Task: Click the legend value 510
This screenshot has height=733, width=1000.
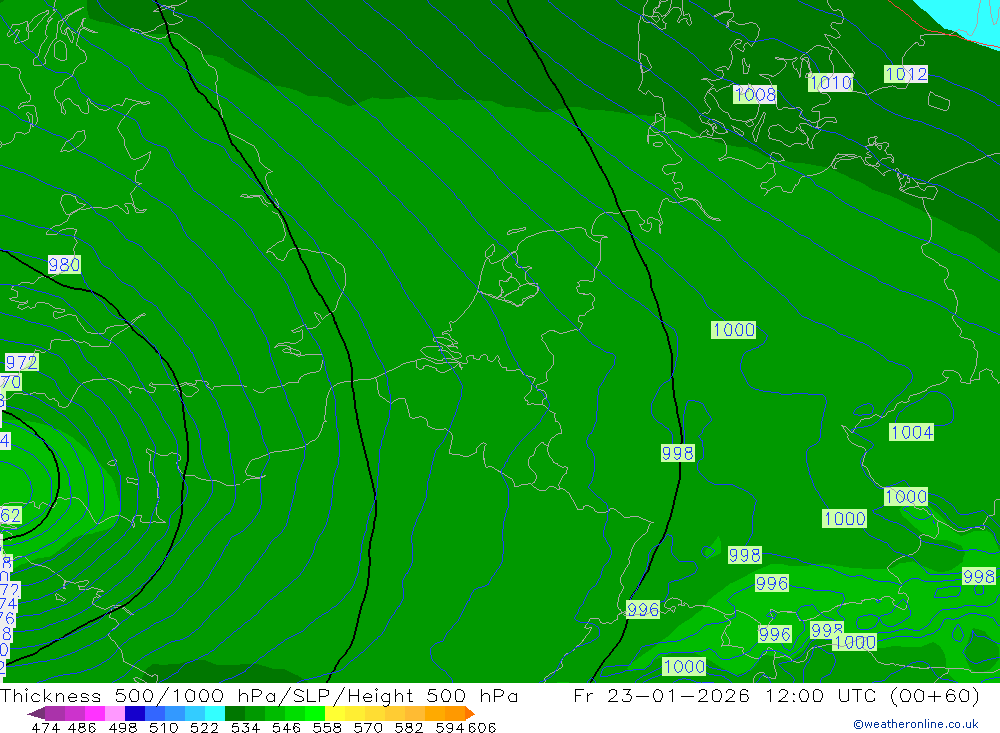Action: pyautogui.click(x=163, y=727)
